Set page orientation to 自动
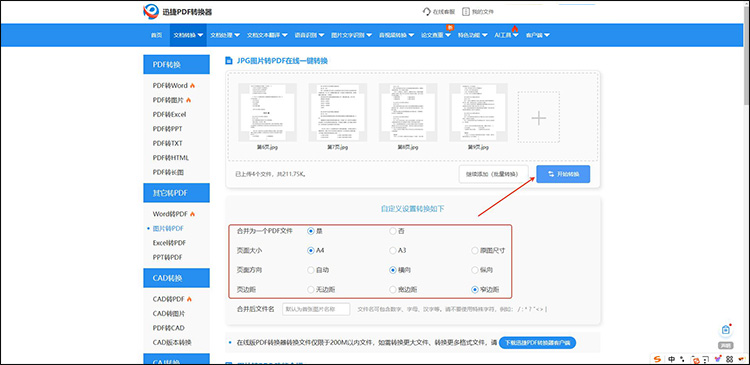This screenshot has width=750, height=365. pyautogui.click(x=311, y=270)
